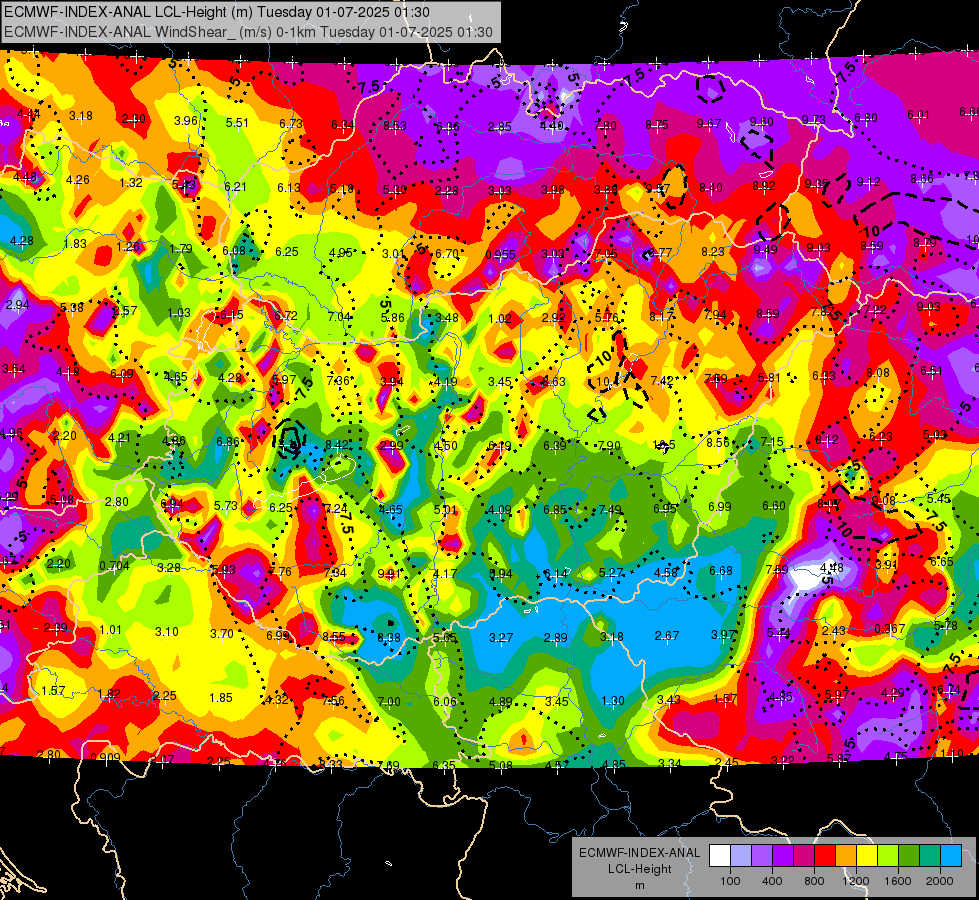The image size is (979, 900).
Task: Click the wind shear value '6.73'
Action: pyautogui.click(x=291, y=124)
